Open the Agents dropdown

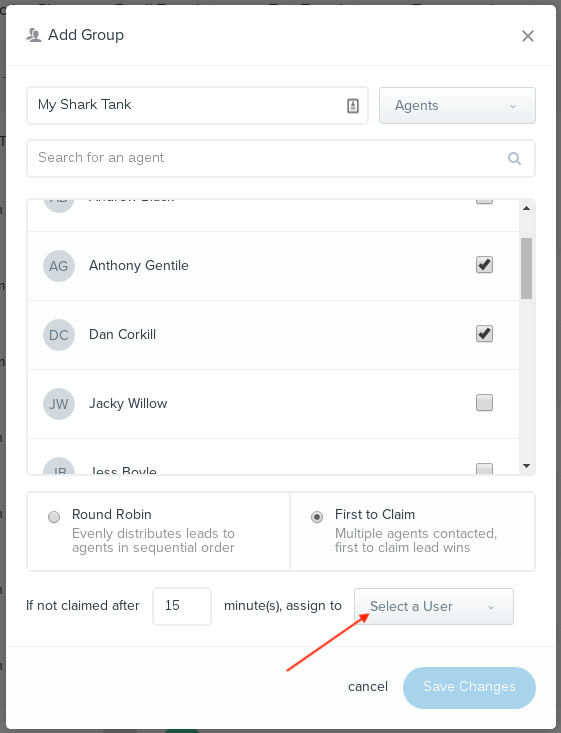(457, 106)
